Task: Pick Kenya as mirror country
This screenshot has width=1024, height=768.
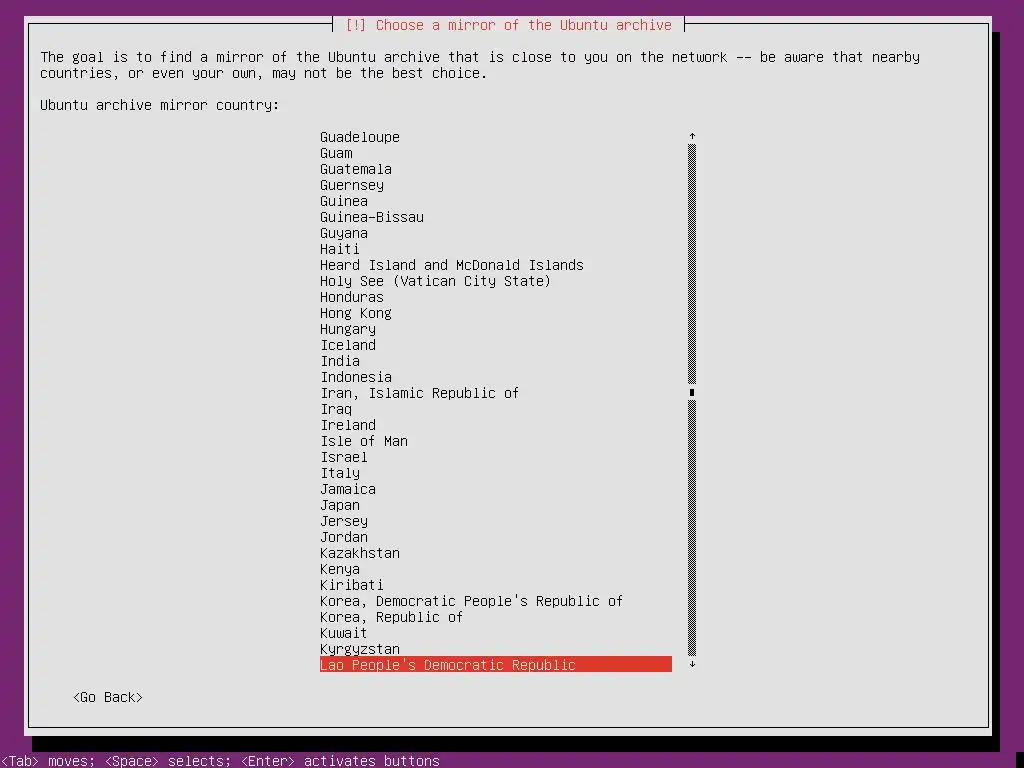Action: click(x=340, y=569)
